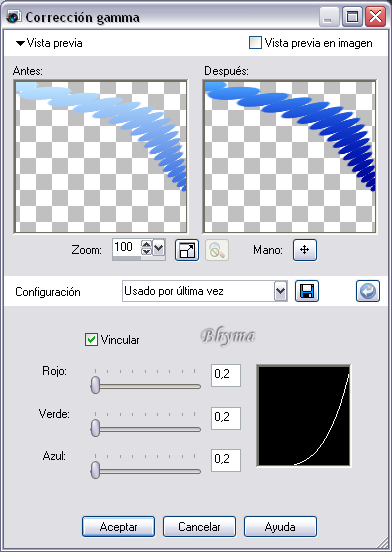Open the Configuración preset dropdown
This screenshot has width=392, height=552.
pyautogui.click(x=280, y=291)
